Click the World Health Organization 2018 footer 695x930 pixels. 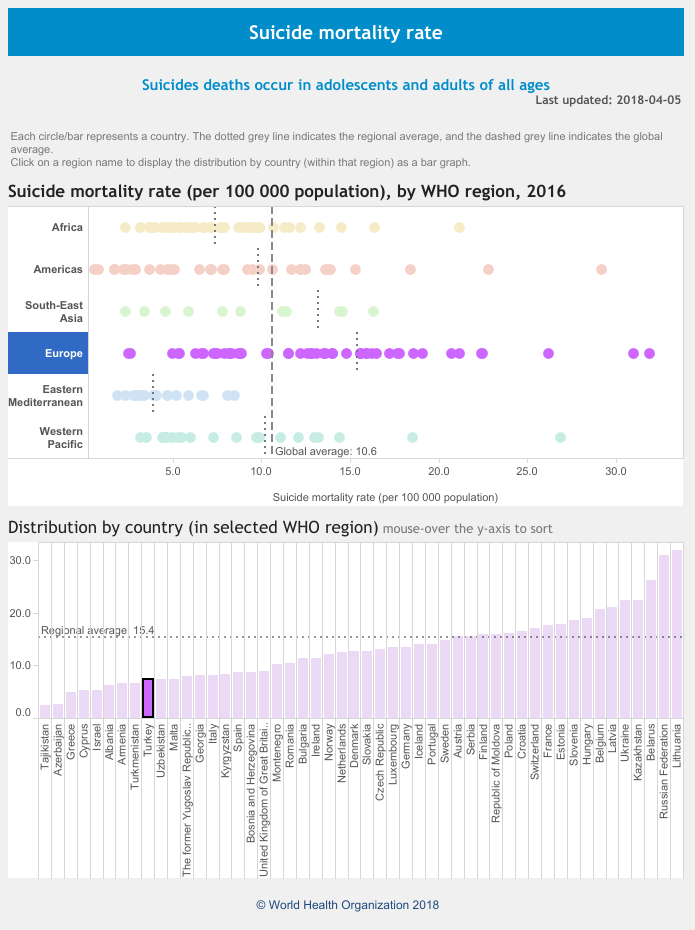(x=347, y=905)
